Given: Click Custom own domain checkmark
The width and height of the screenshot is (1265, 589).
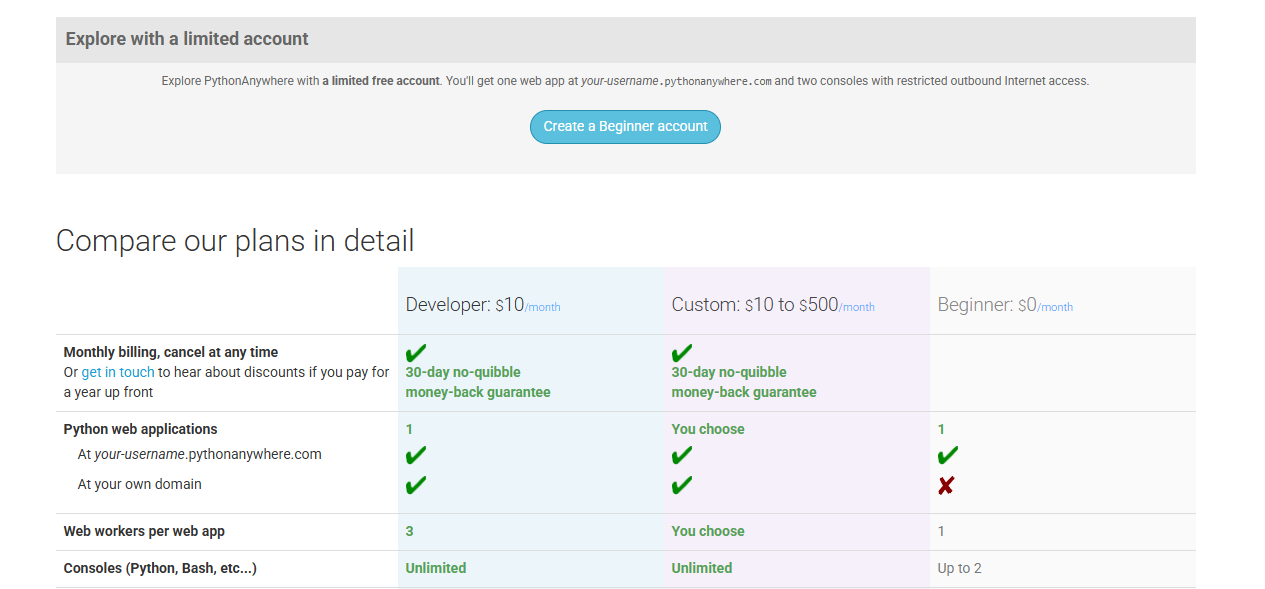Looking at the screenshot, I should tap(682, 485).
